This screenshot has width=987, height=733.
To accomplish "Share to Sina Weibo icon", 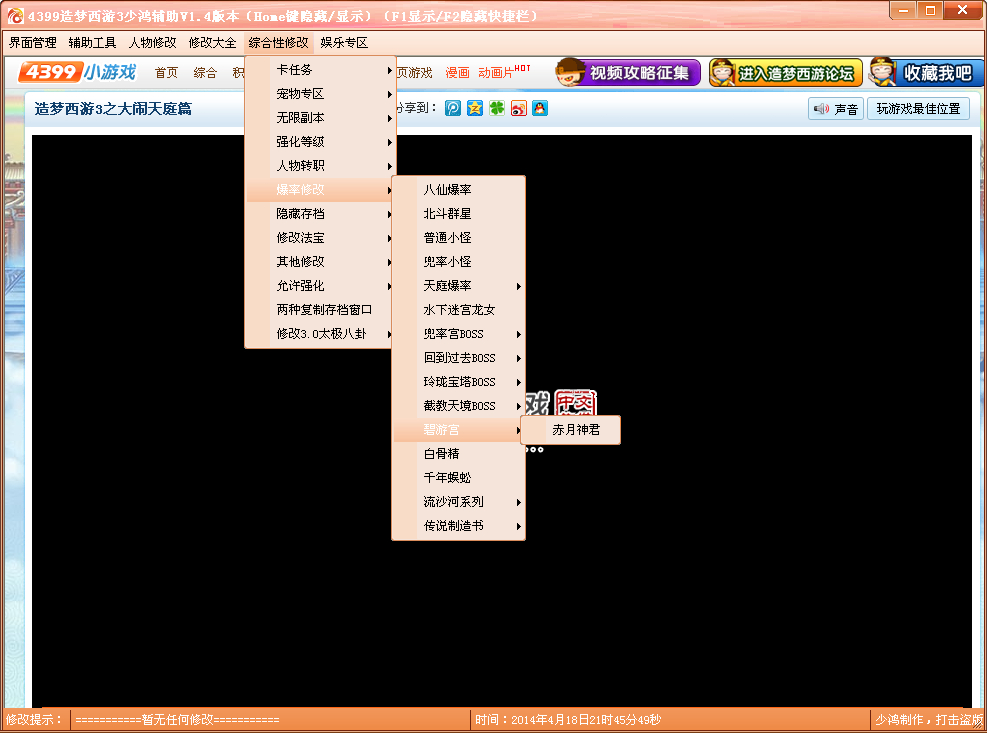I will 518,108.
